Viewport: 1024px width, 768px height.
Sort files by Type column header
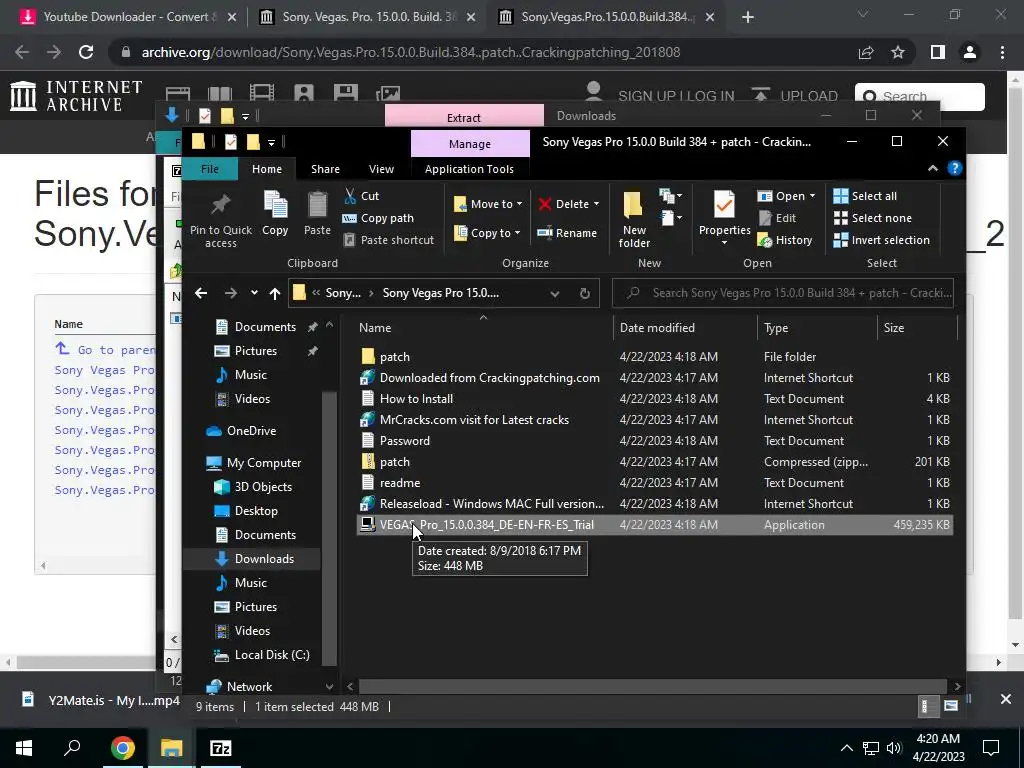(817, 328)
